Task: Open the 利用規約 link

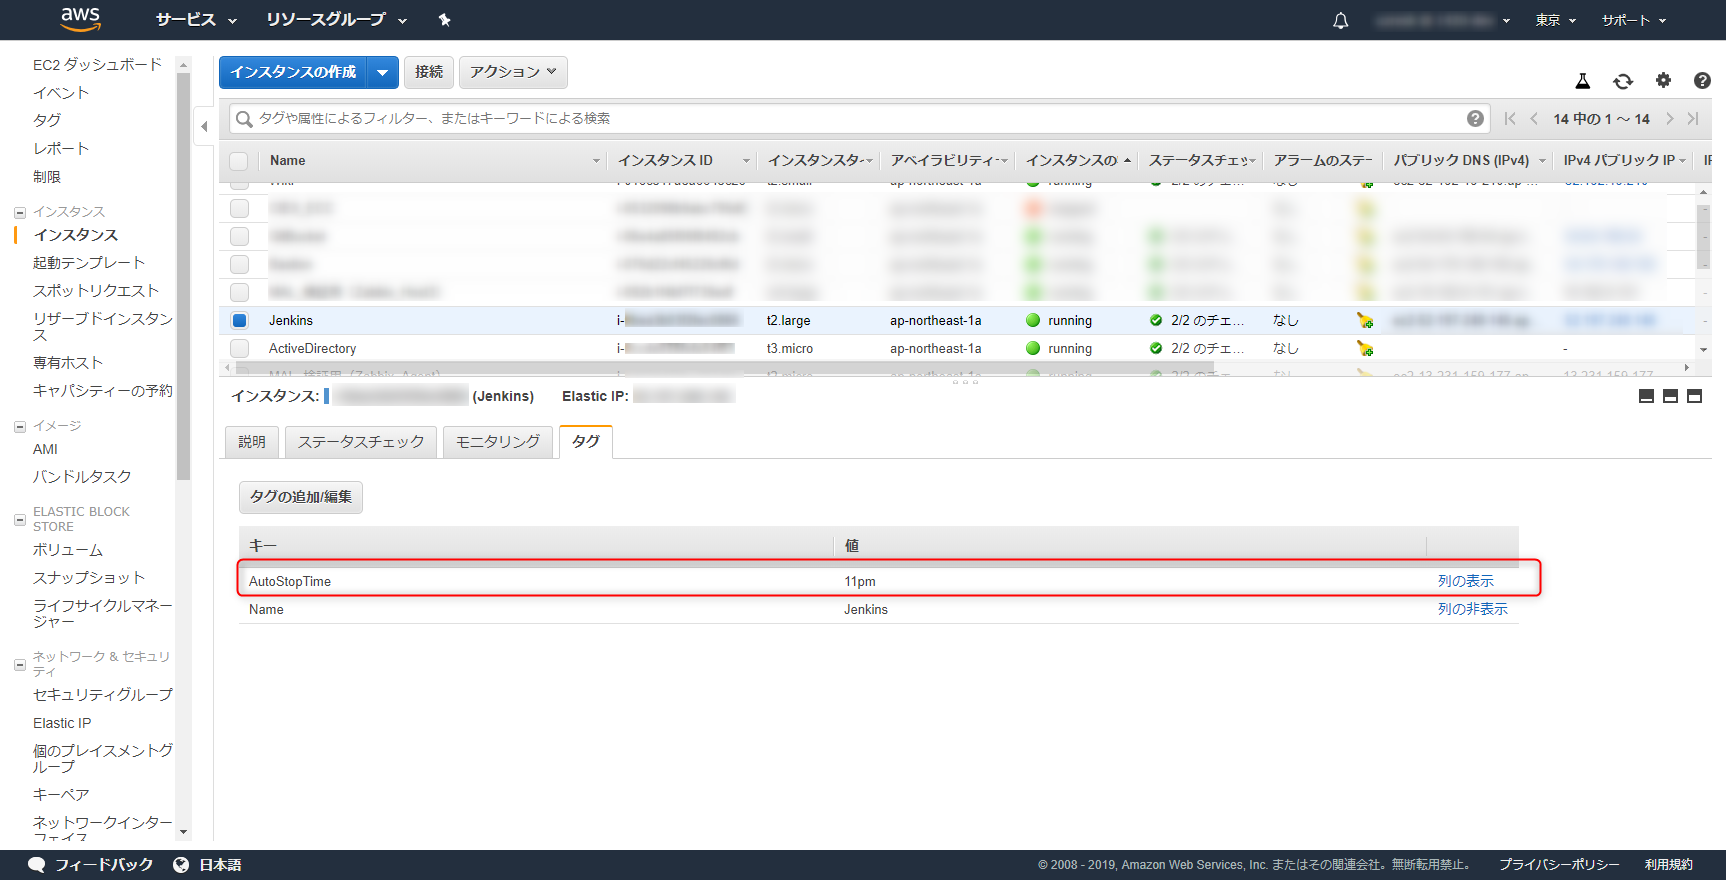Action: click(1669, 865)
